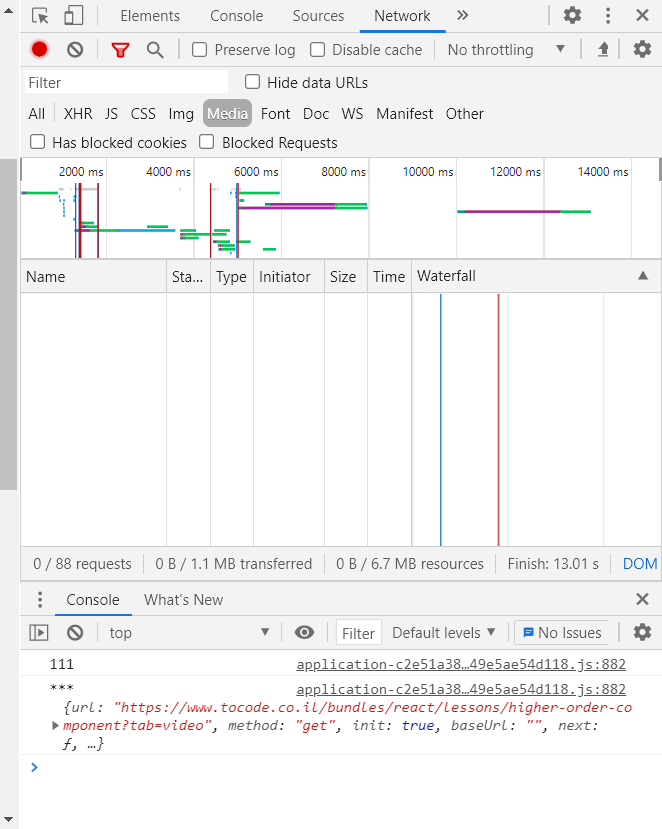This screenshot has width=662, height=829.
Task: Filter requests by Manifest
Action: (x=405, y=114)
